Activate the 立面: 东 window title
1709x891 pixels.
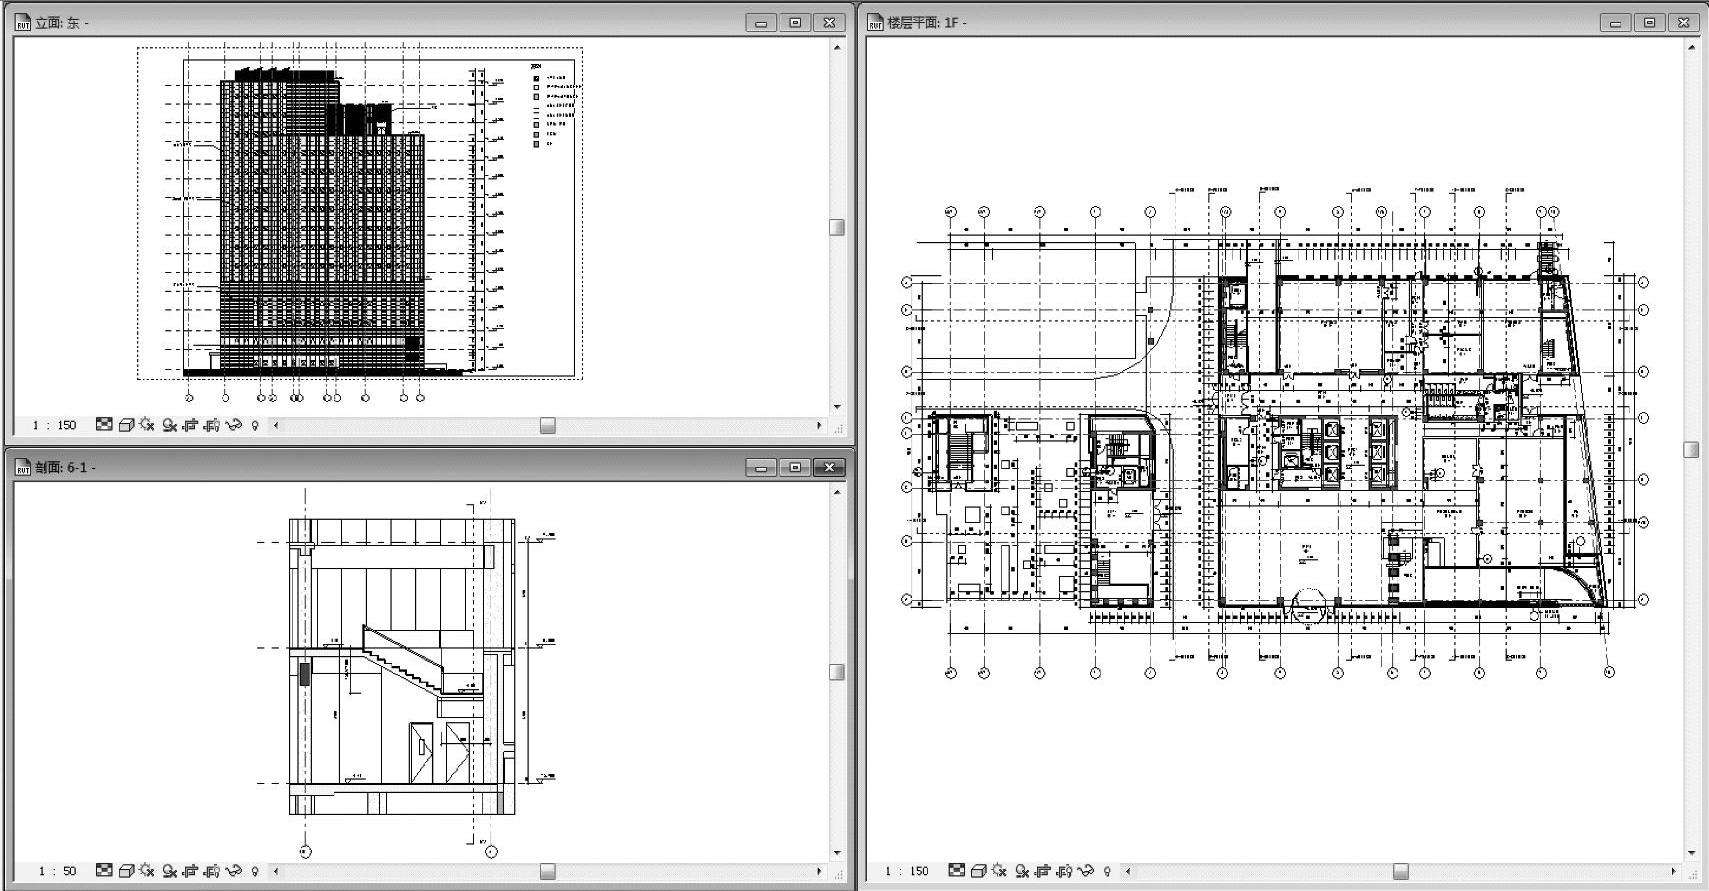click(x=62, y=22)
